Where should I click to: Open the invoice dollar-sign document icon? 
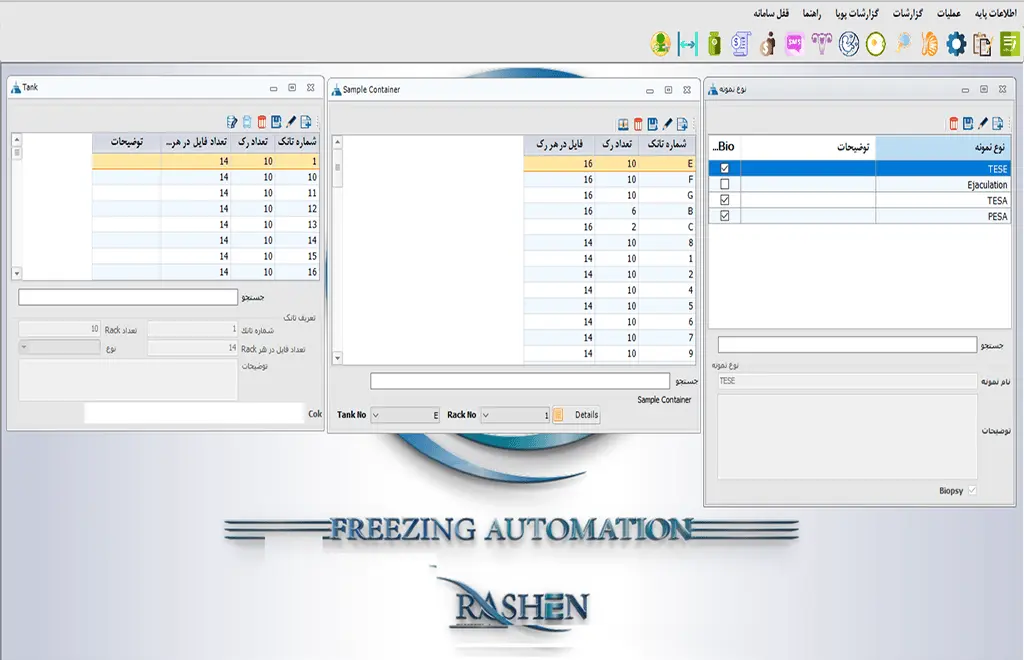(x=740, y=43)
